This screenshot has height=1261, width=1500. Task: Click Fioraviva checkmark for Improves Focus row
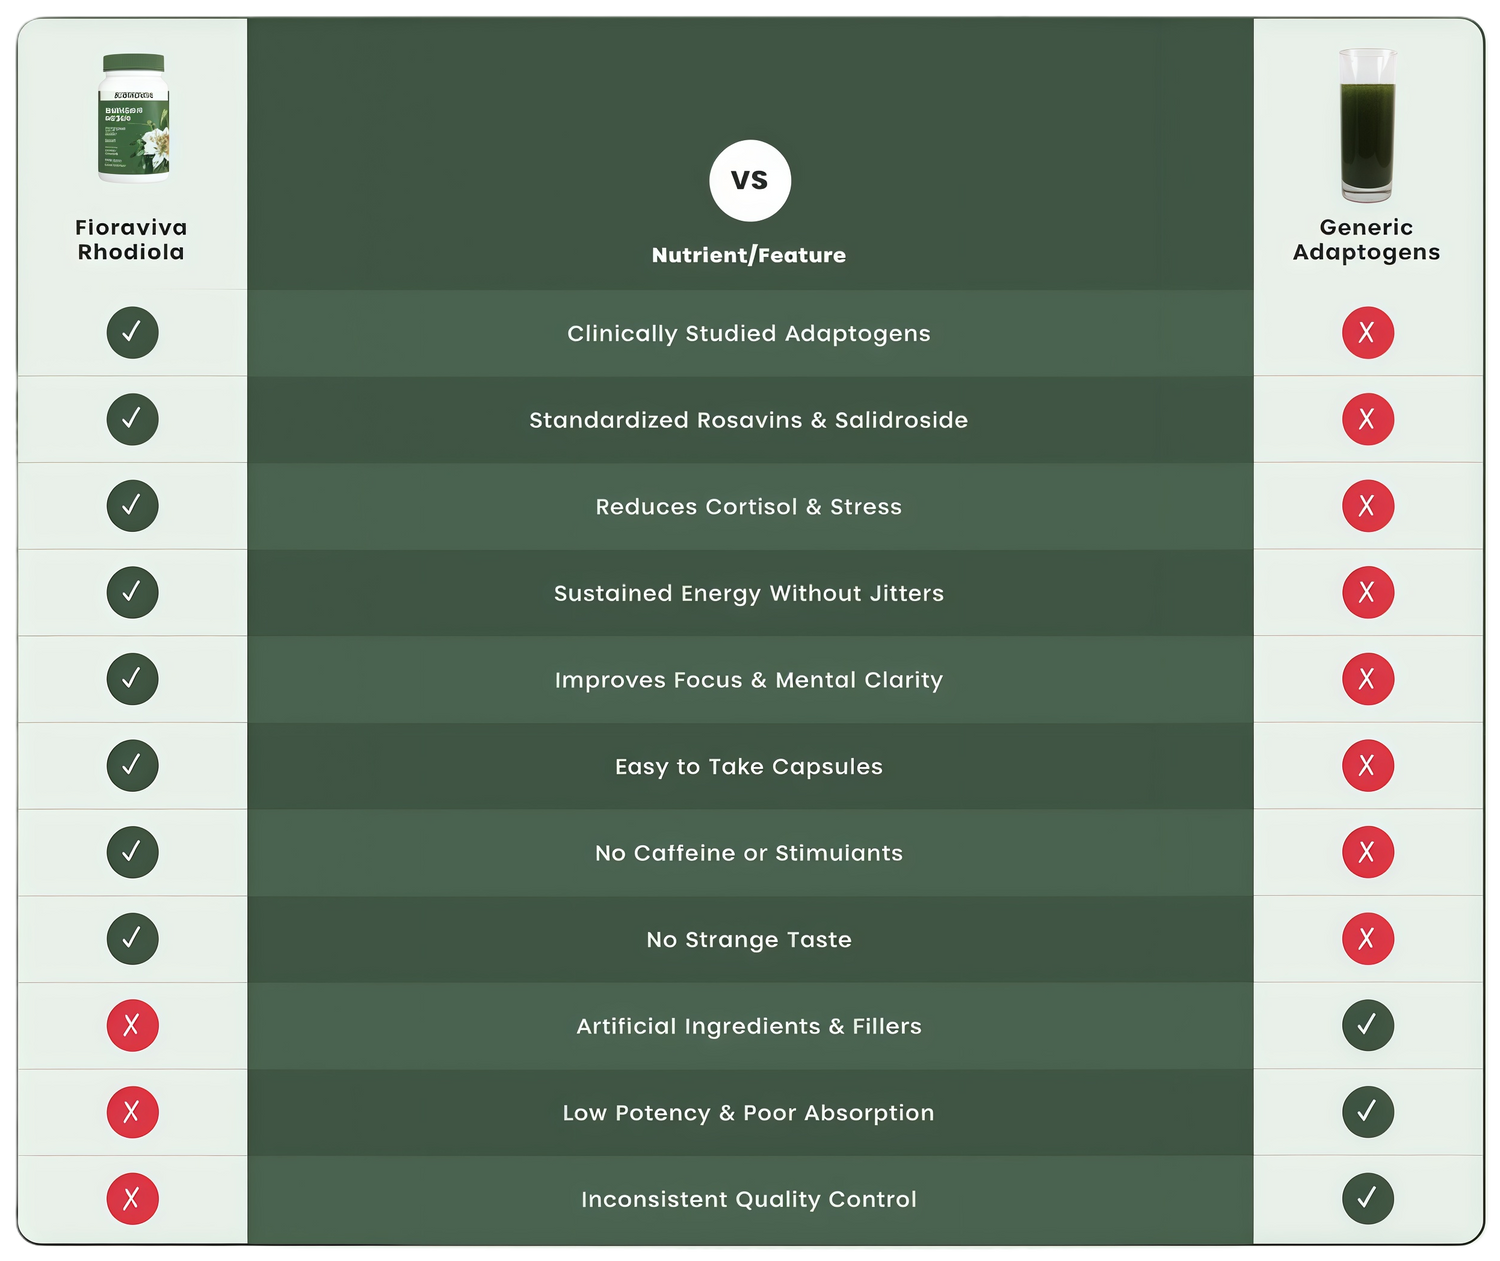pos(132,679)
